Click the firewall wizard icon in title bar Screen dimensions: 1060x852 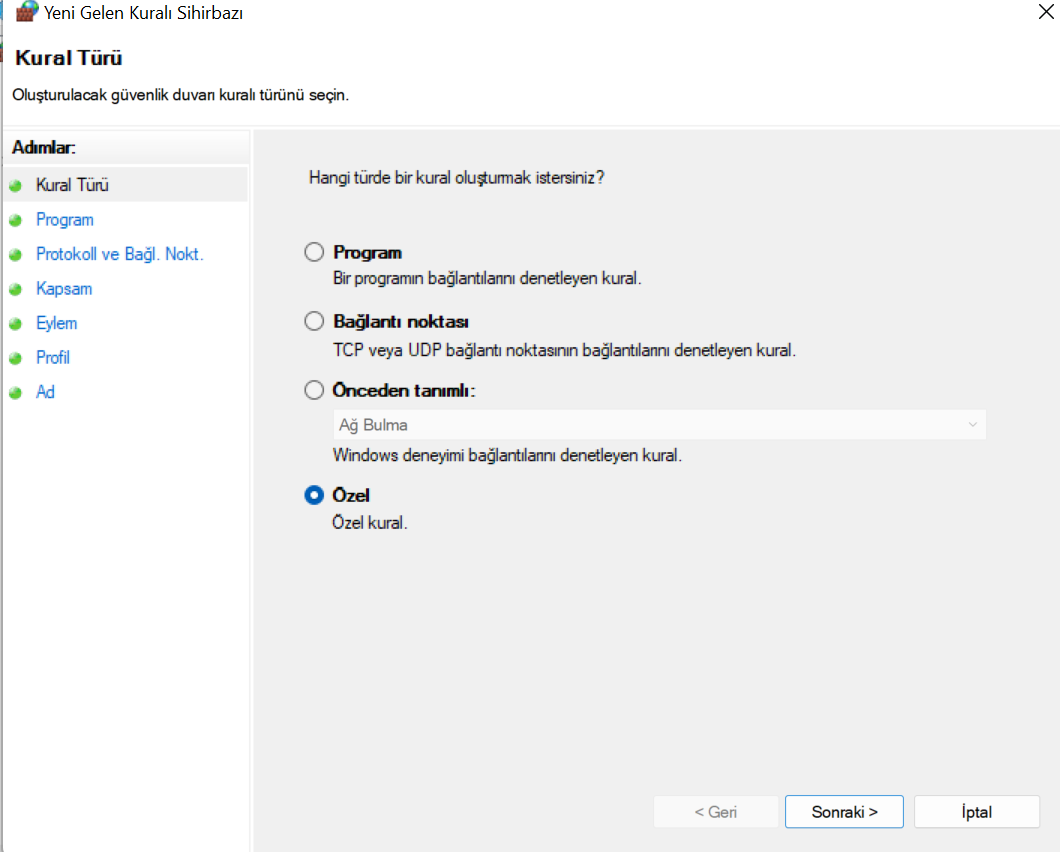click(28, 13)
